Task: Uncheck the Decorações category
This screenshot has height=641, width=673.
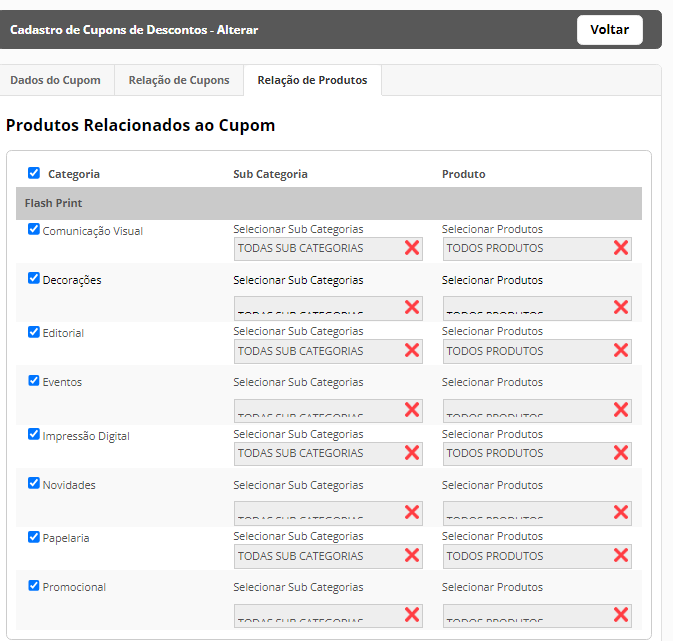Action: pos(34,278)
